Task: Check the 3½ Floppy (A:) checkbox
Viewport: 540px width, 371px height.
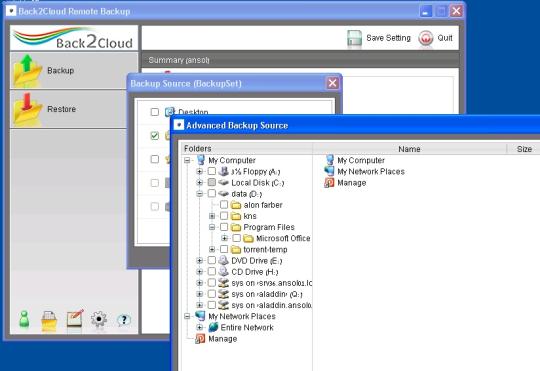Action: pos(212,171)
